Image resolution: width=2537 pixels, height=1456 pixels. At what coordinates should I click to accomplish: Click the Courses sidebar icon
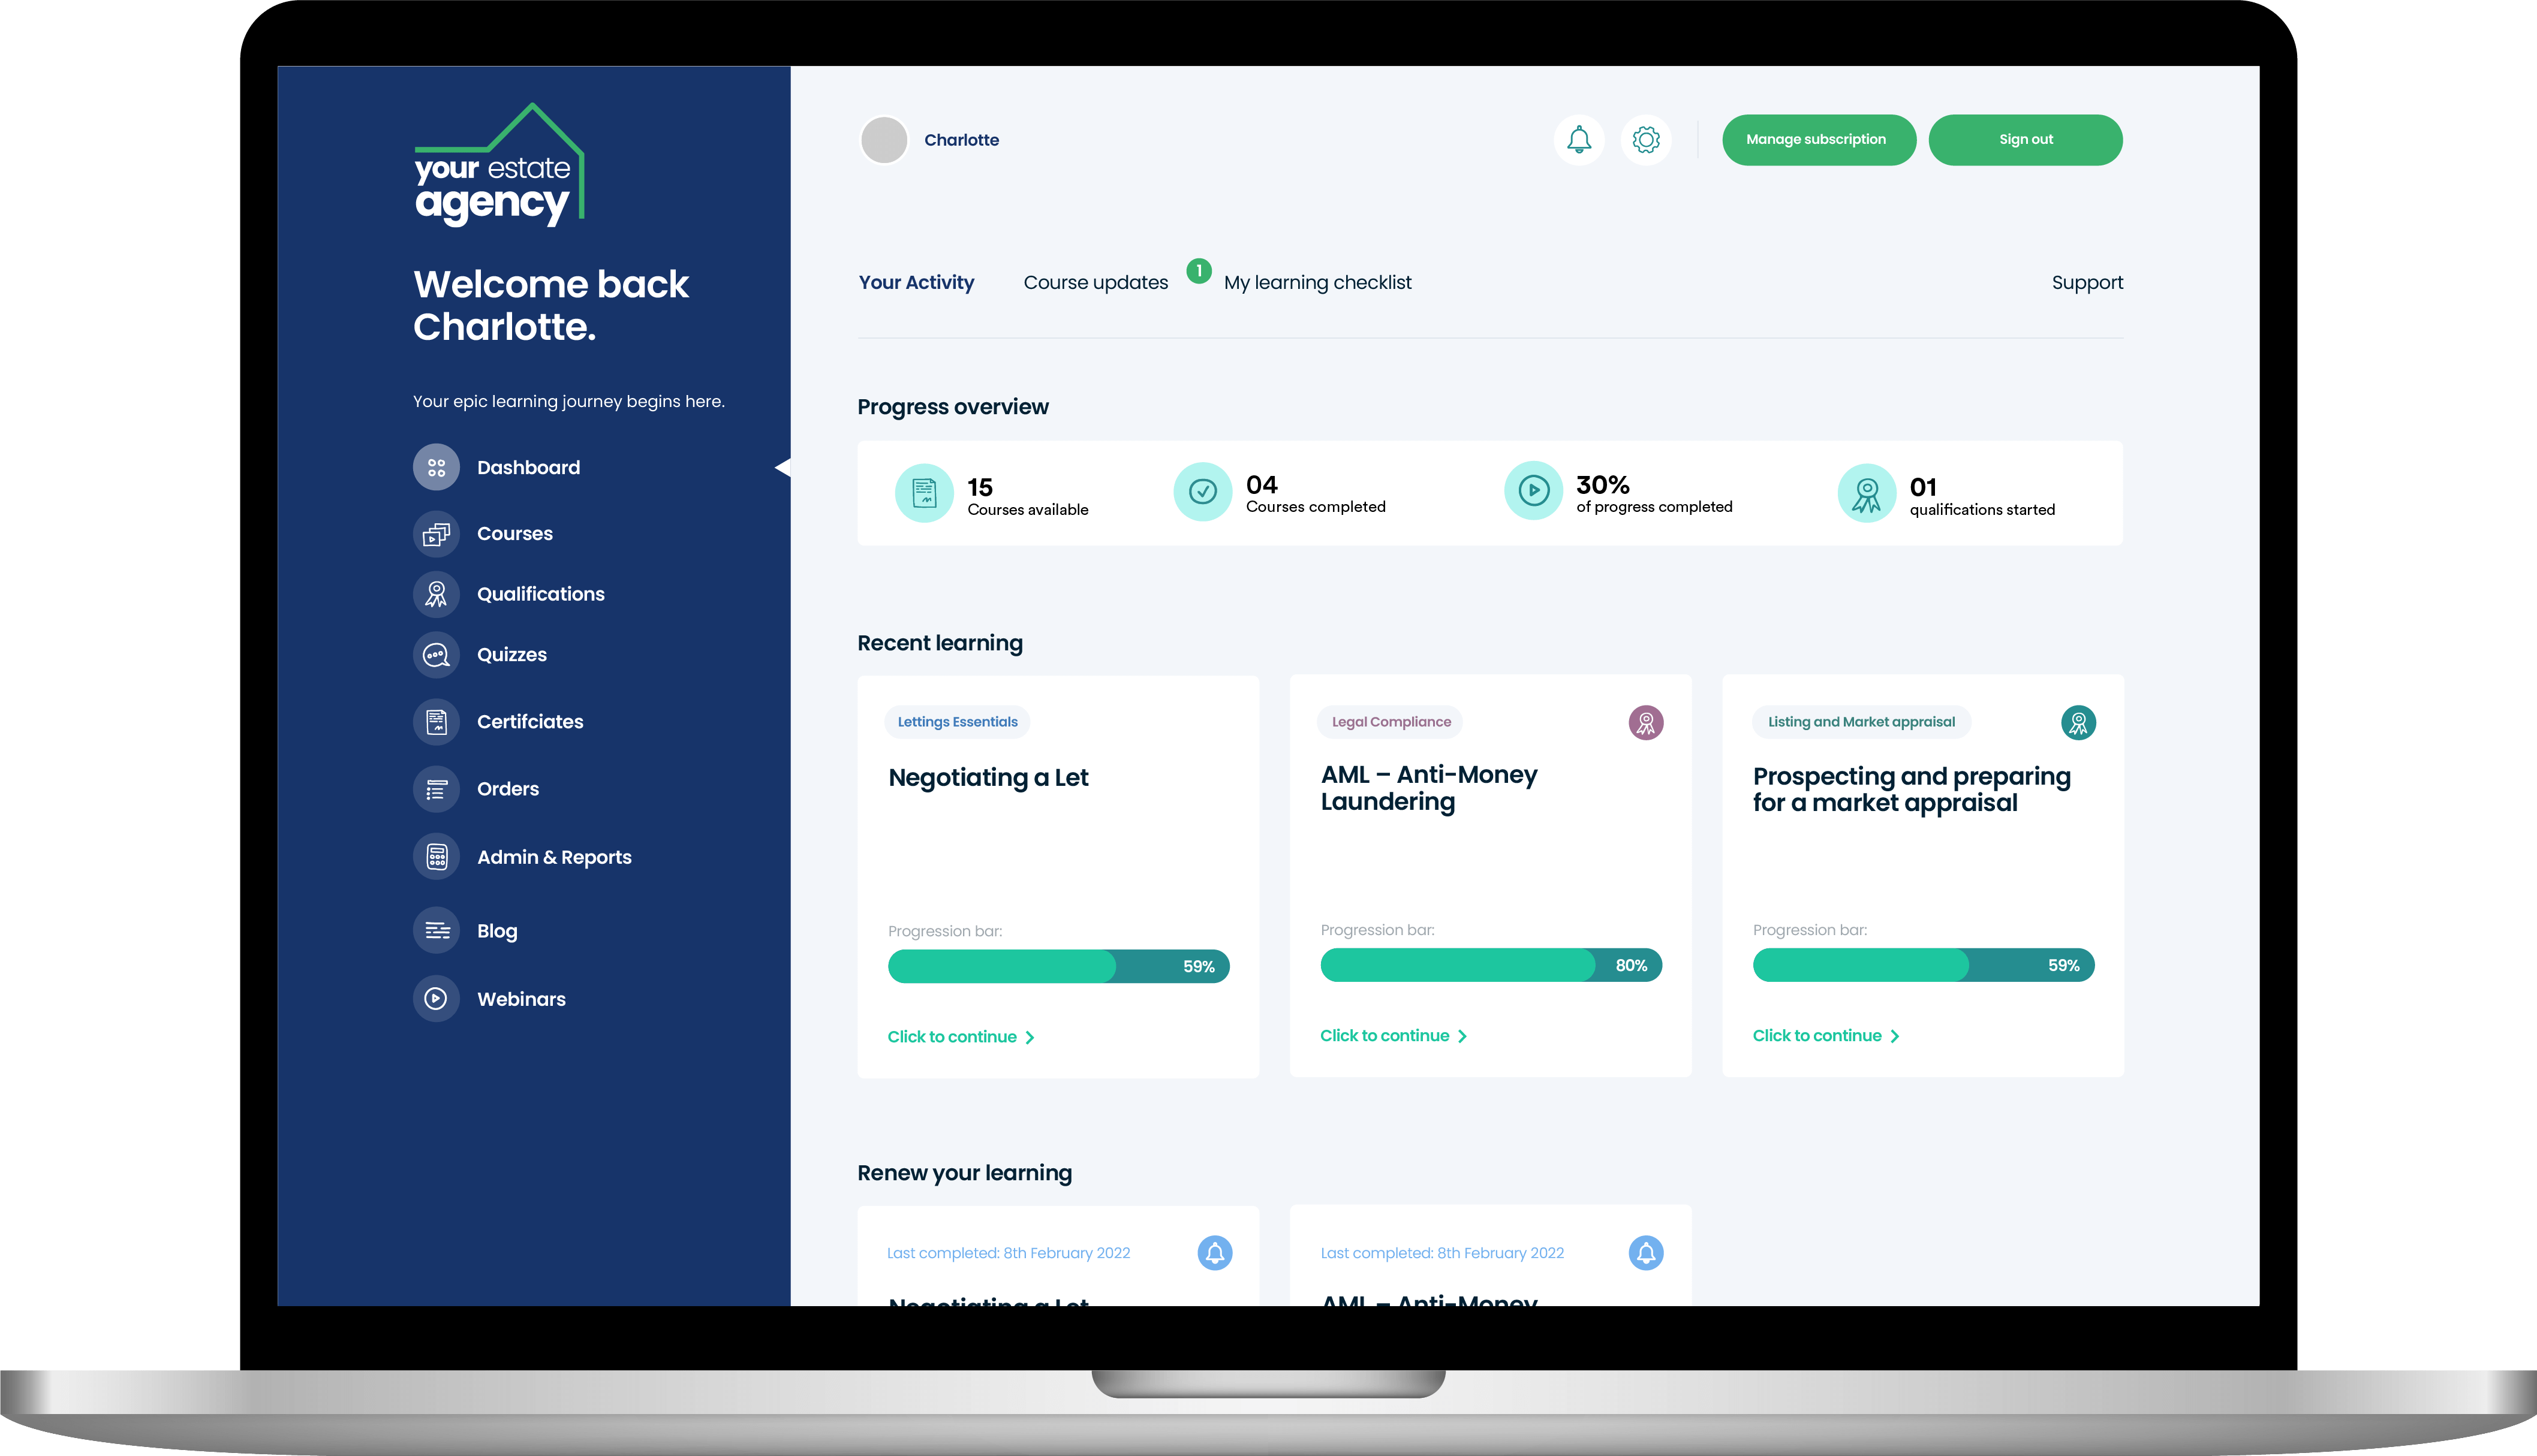tap(436, 534)
